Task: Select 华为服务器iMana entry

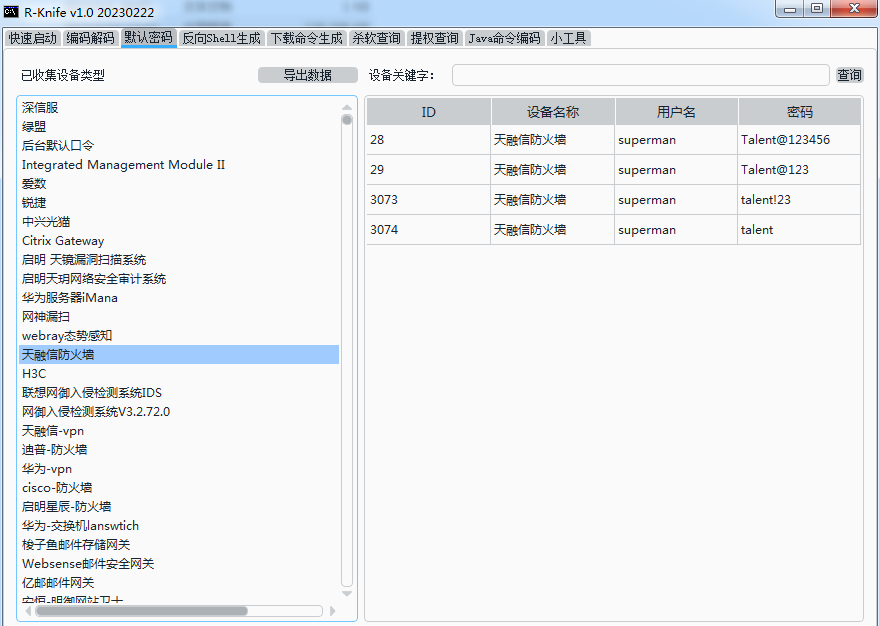Action: tap(178, 298)
